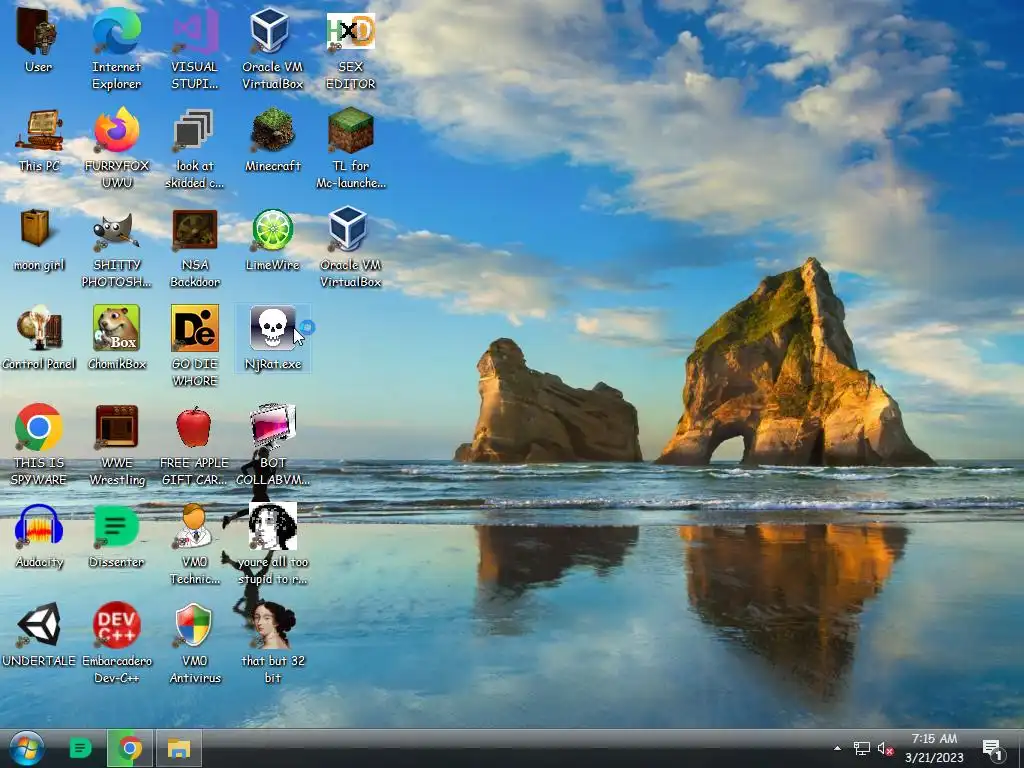Click the green Dissenter taskbar icon
Image resolution: width=1024 pixels, height=768 pixels.
pyautogui.click(x=80, y=748)
